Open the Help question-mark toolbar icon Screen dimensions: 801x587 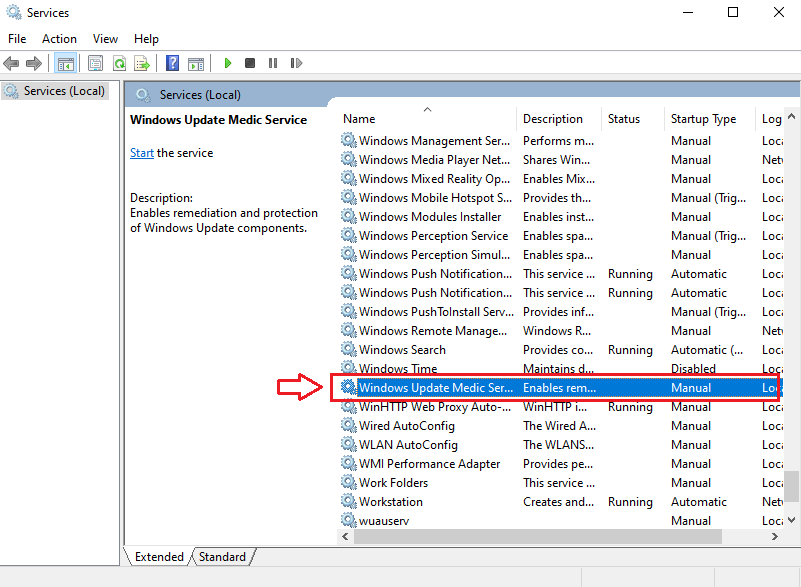click(173, 63)
